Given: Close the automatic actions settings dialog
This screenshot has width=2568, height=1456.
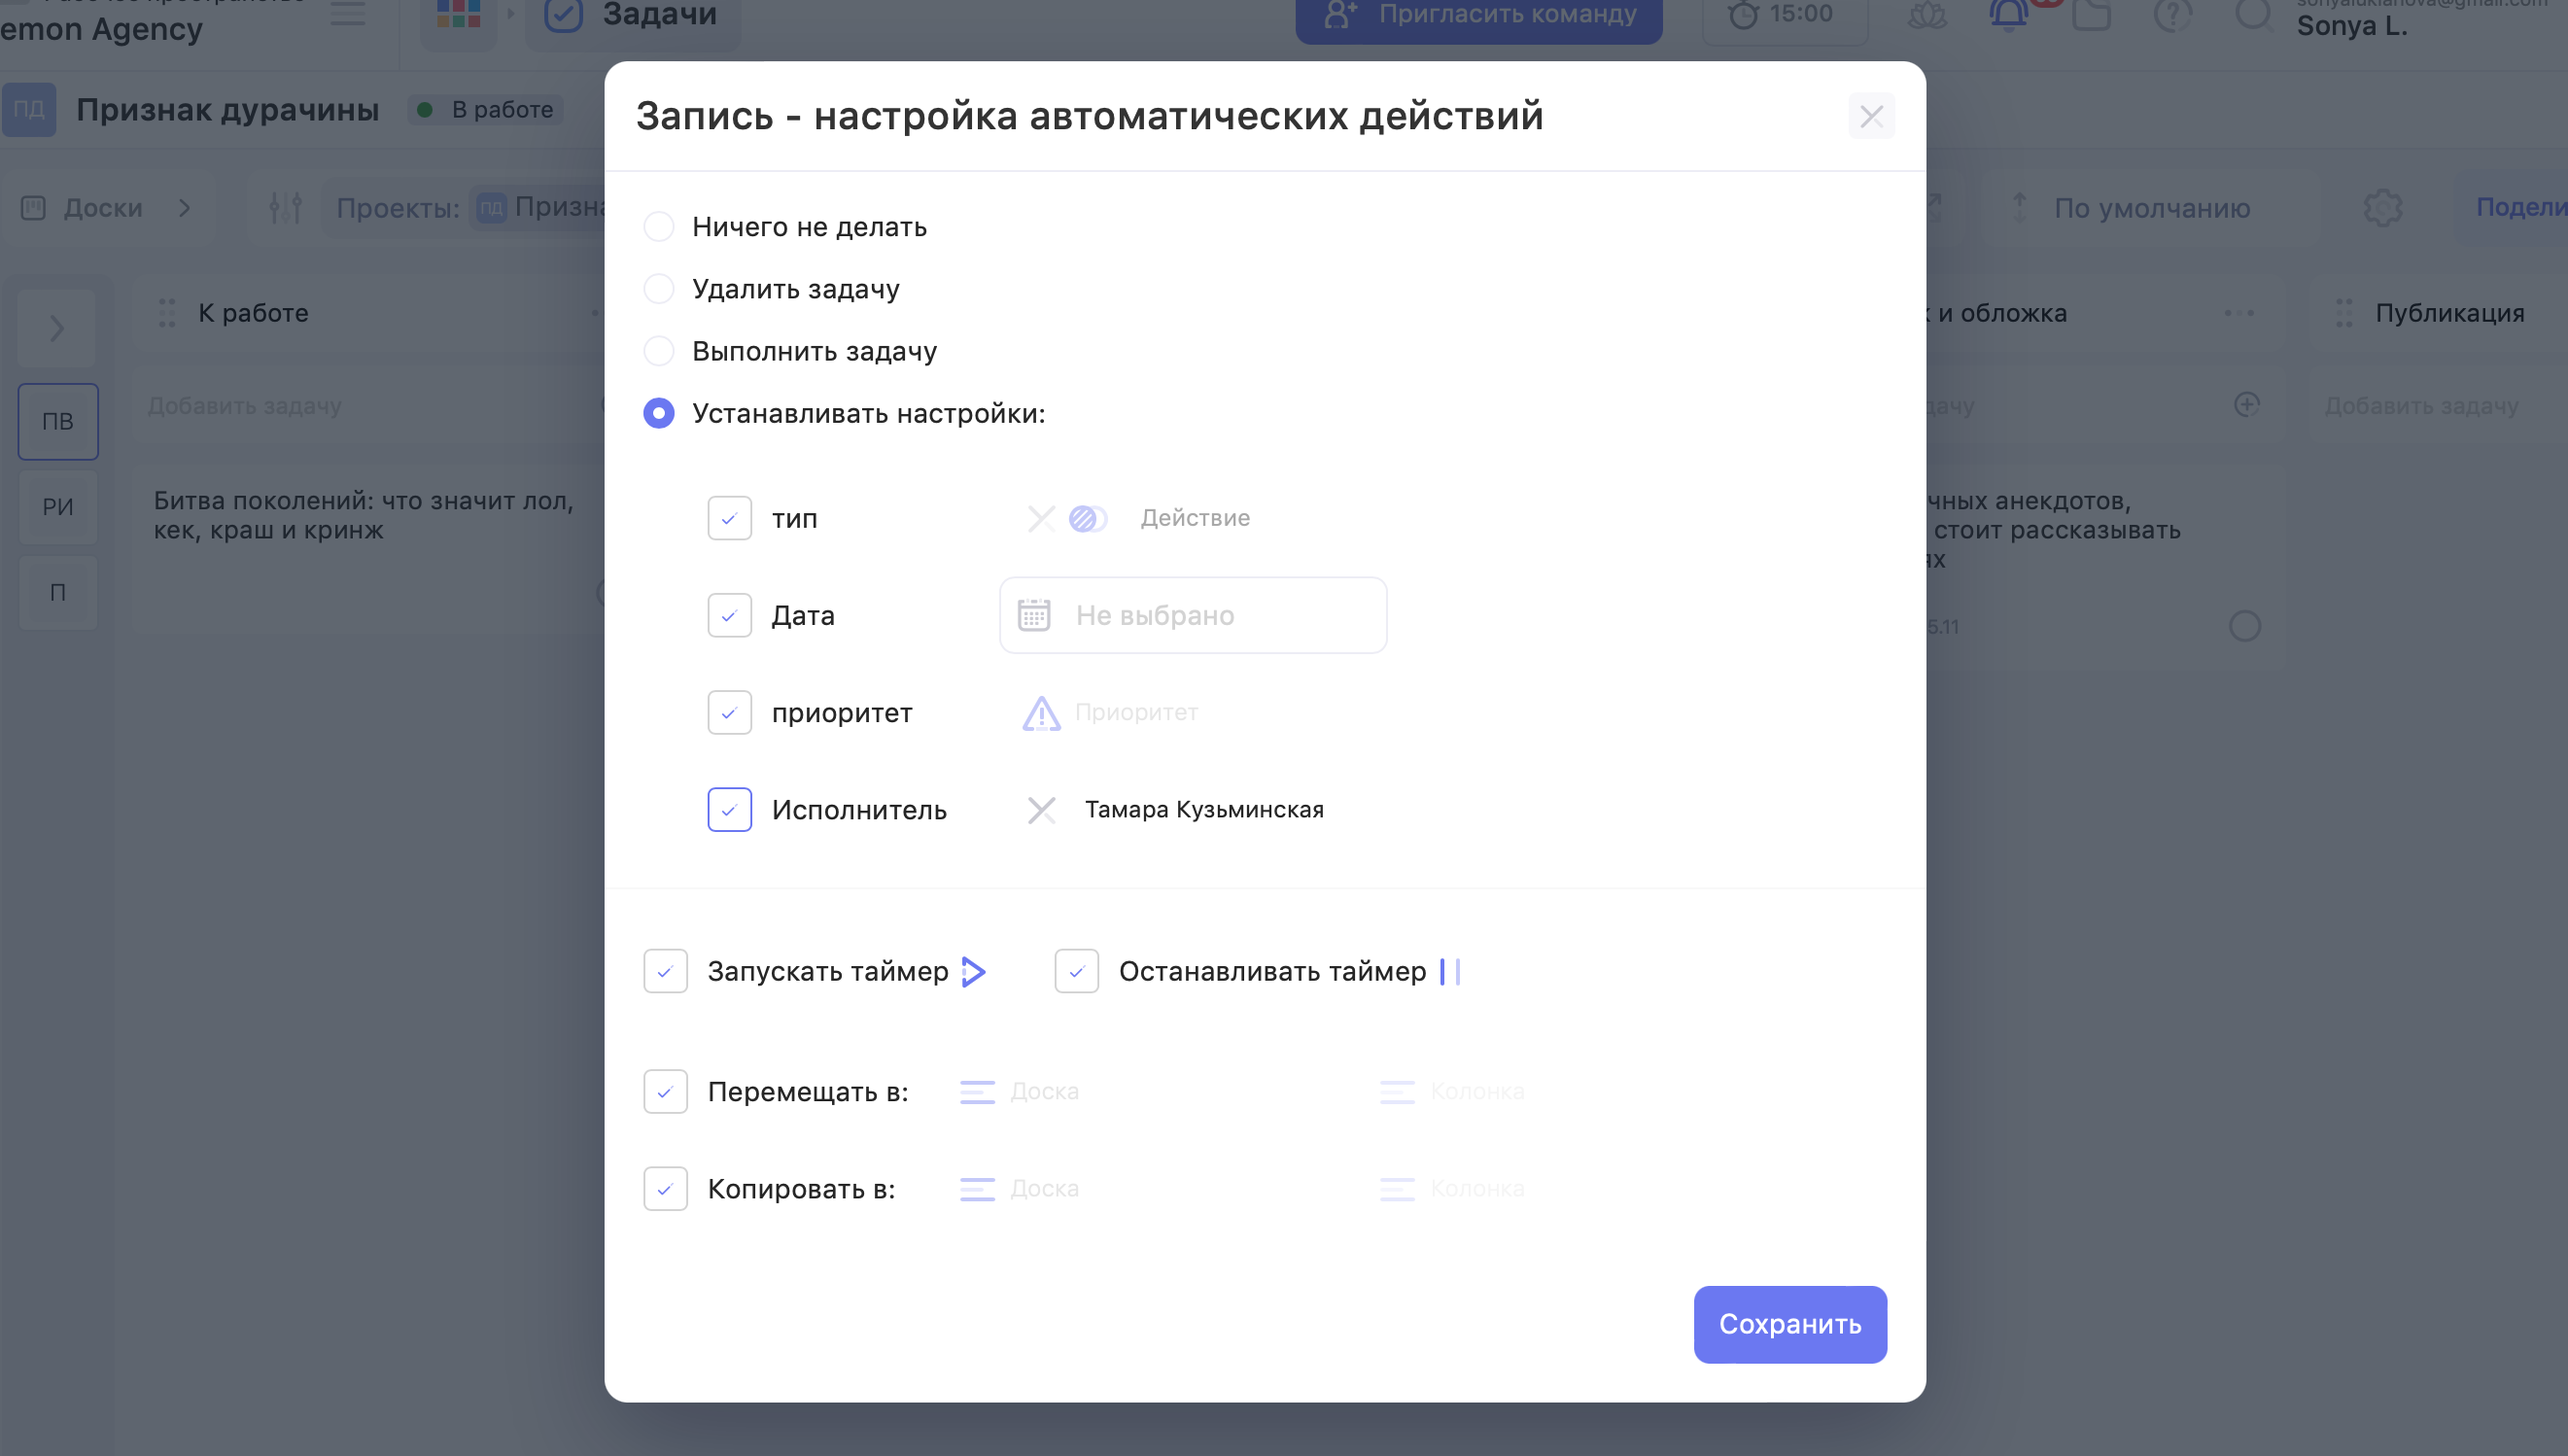Looking at the screenshot, I should coord(1871,117).
